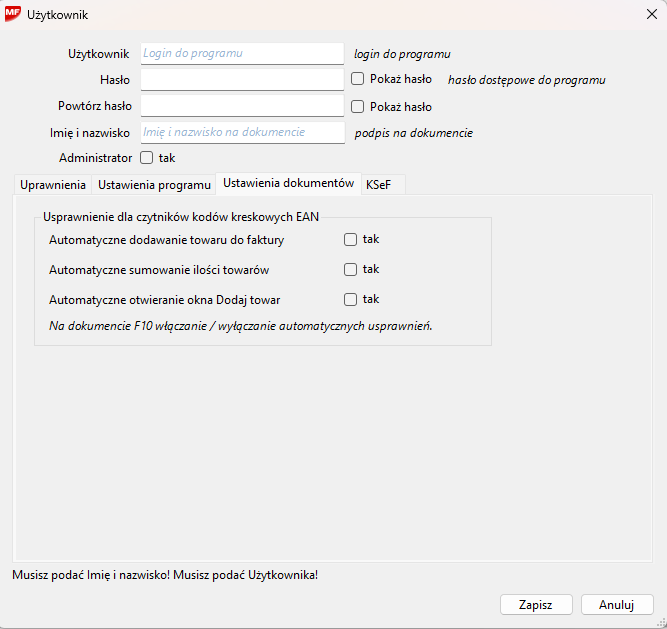The height and width of the screenshot is (629, 667).
Task: Click the Imię i nazwisko text field
Action: pyautogui.click(x=242, y=132)
